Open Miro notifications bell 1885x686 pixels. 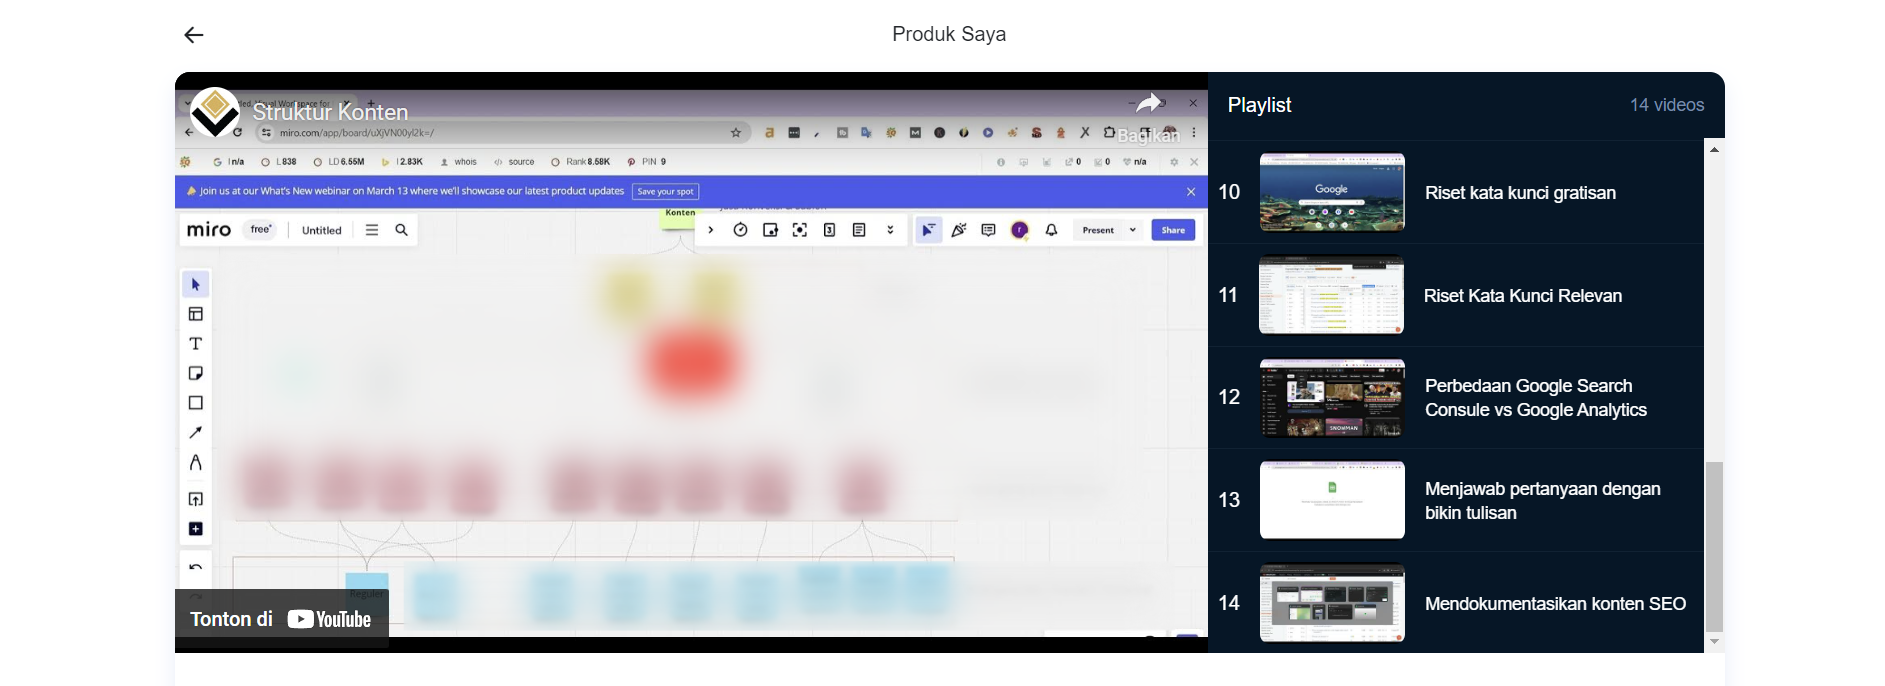point(1051,230)
